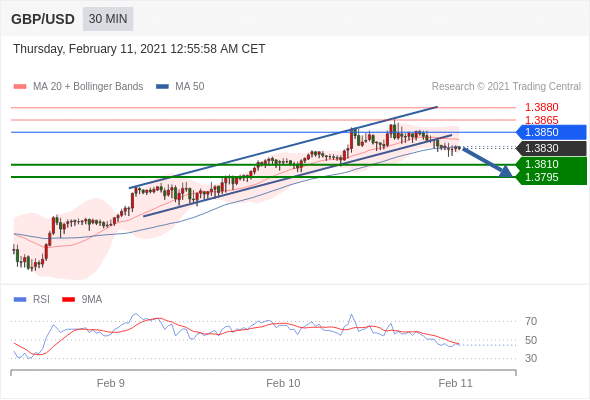
Task: Toggle the 9MA legend entry
Action: click(82, 300)
